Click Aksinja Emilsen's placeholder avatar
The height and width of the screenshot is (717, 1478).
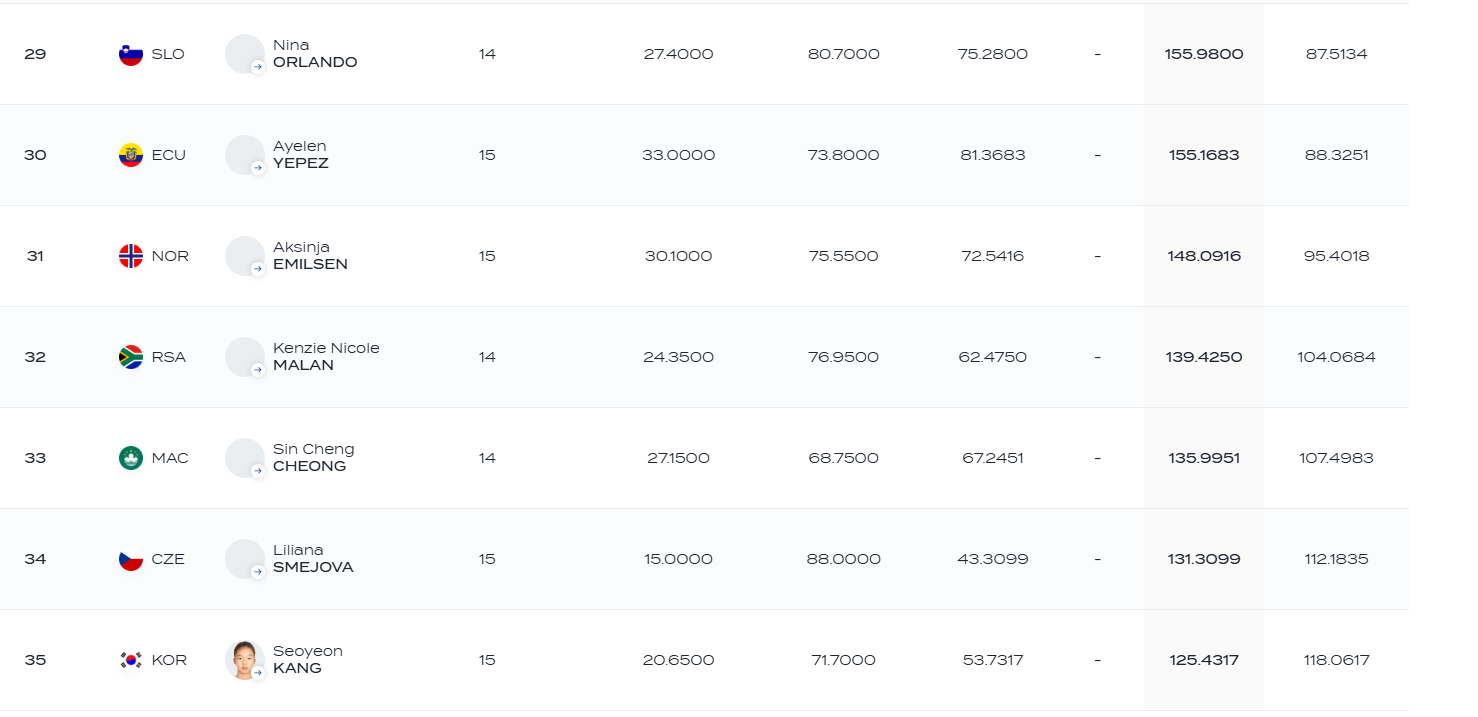pyautogui.click(x=244, y=256)
